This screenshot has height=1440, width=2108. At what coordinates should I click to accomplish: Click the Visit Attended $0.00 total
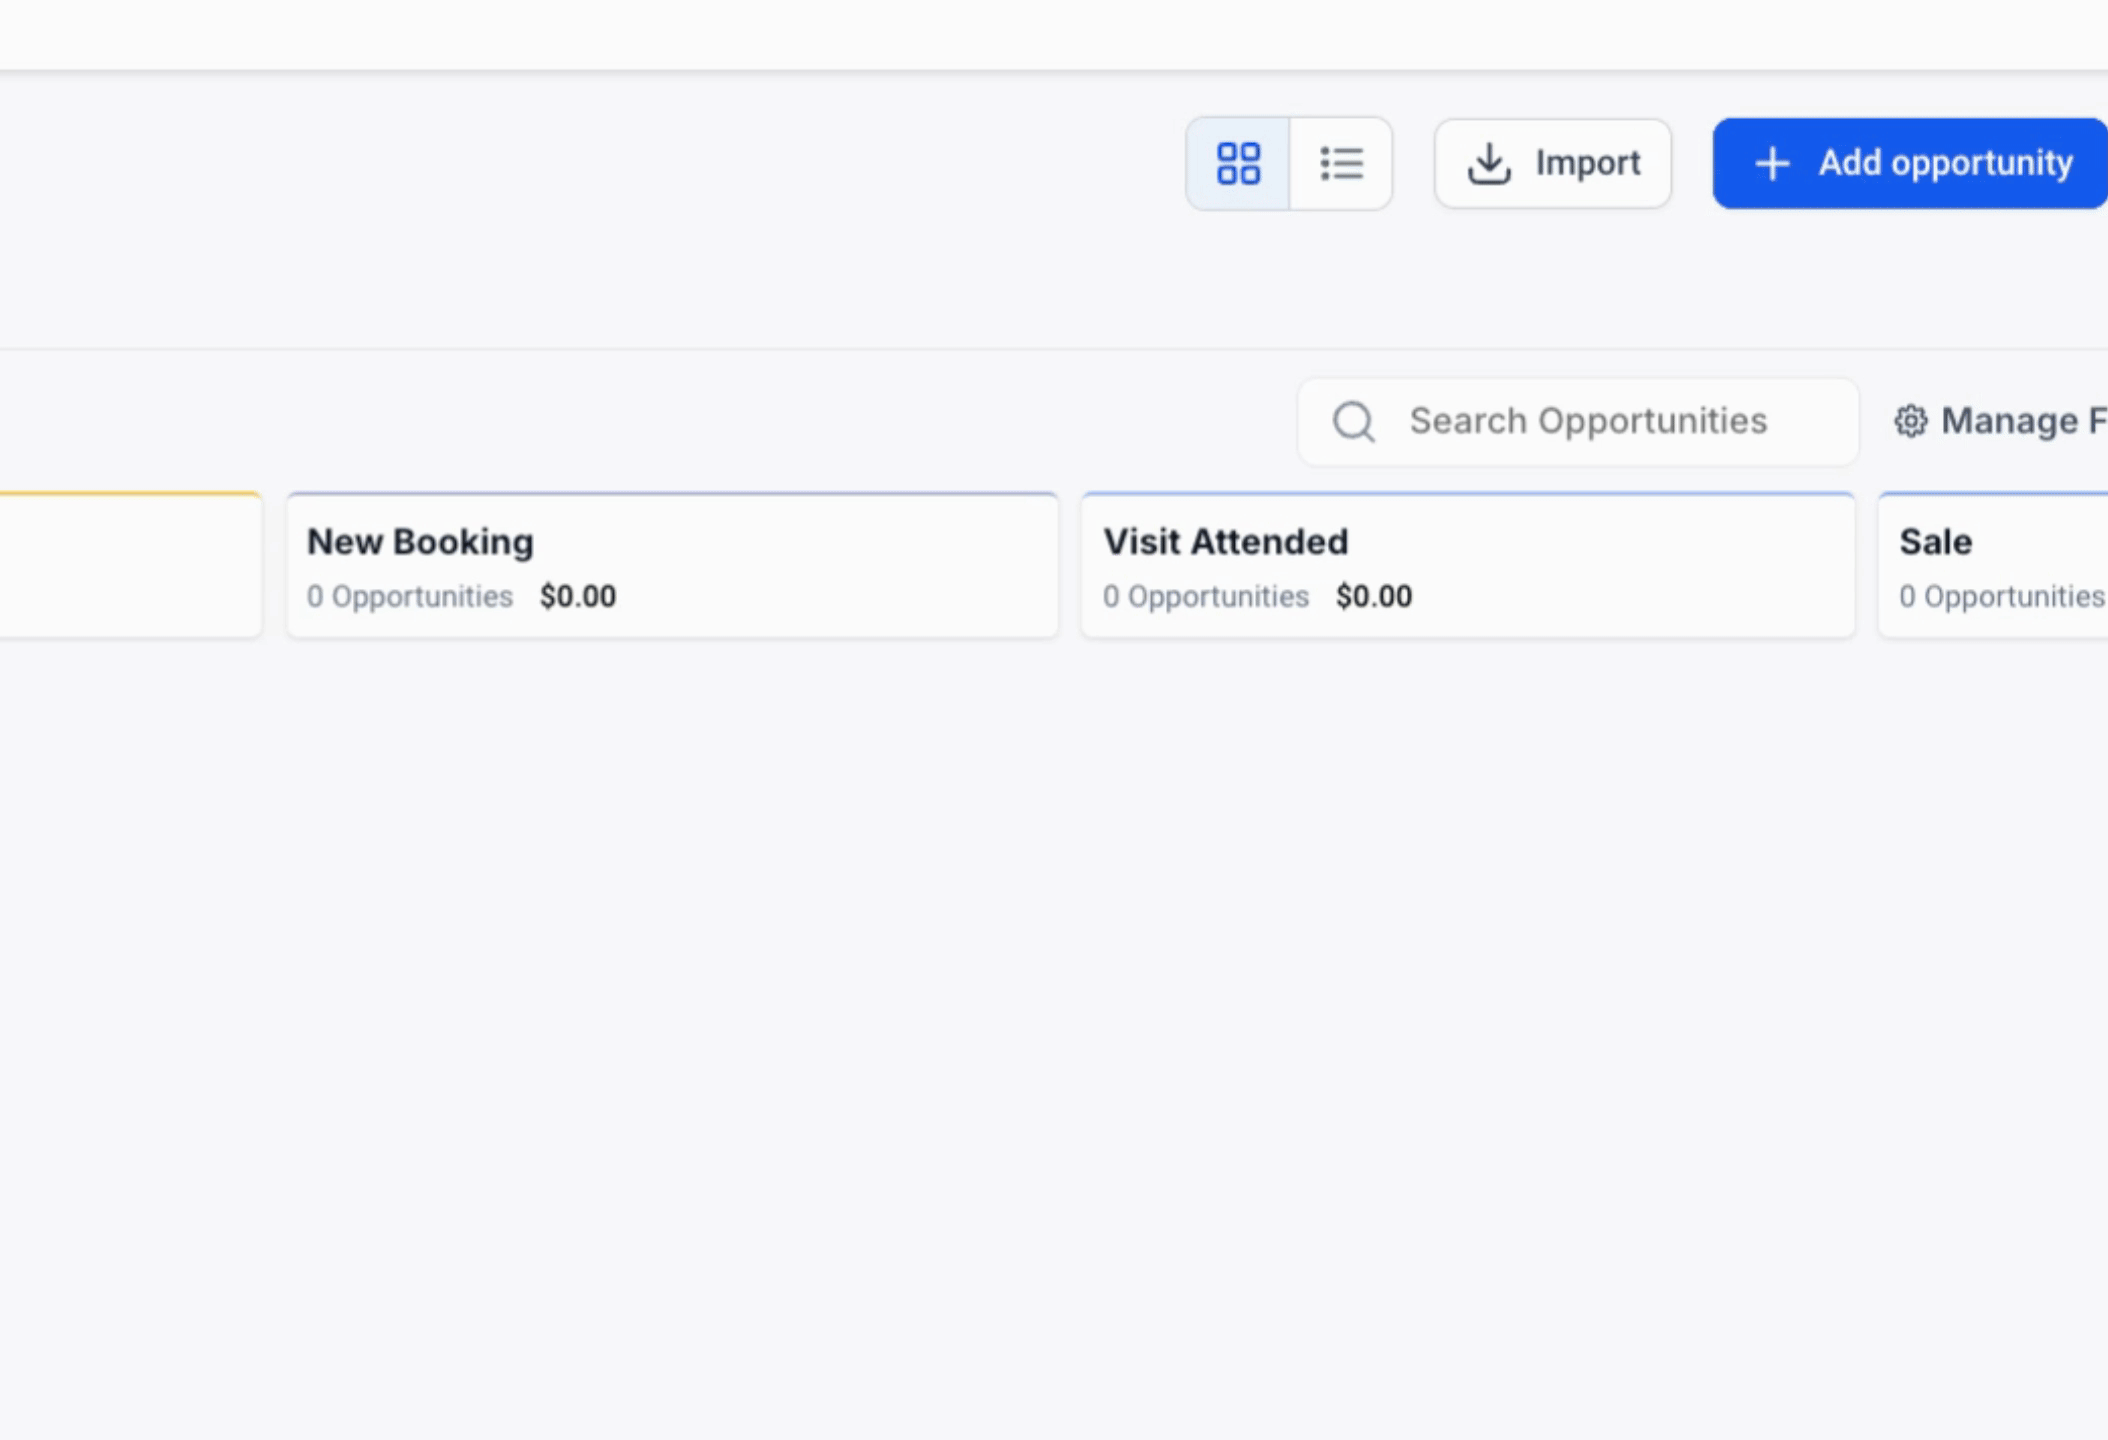[1373, 596]
